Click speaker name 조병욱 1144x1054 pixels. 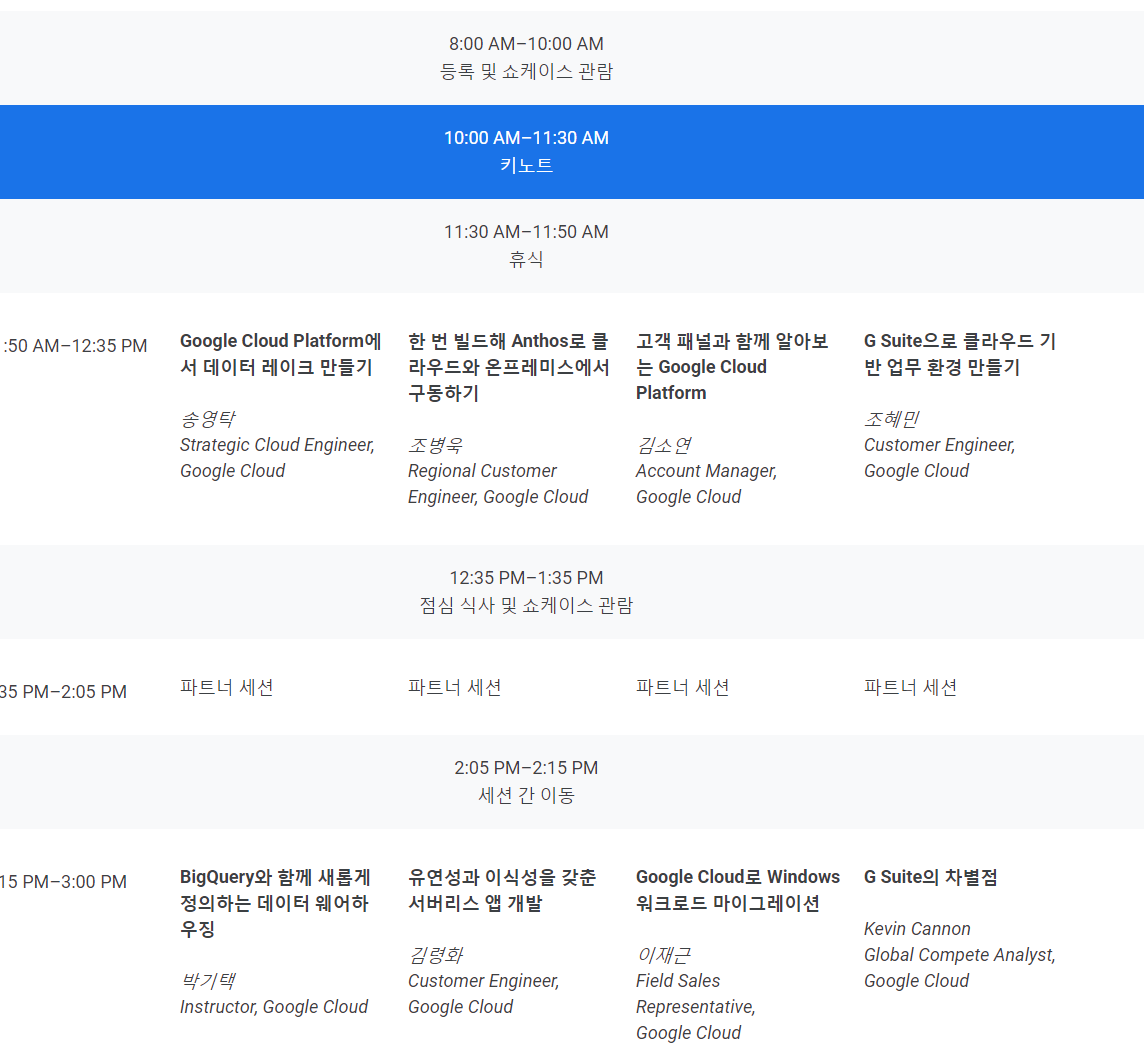point(435,446)
